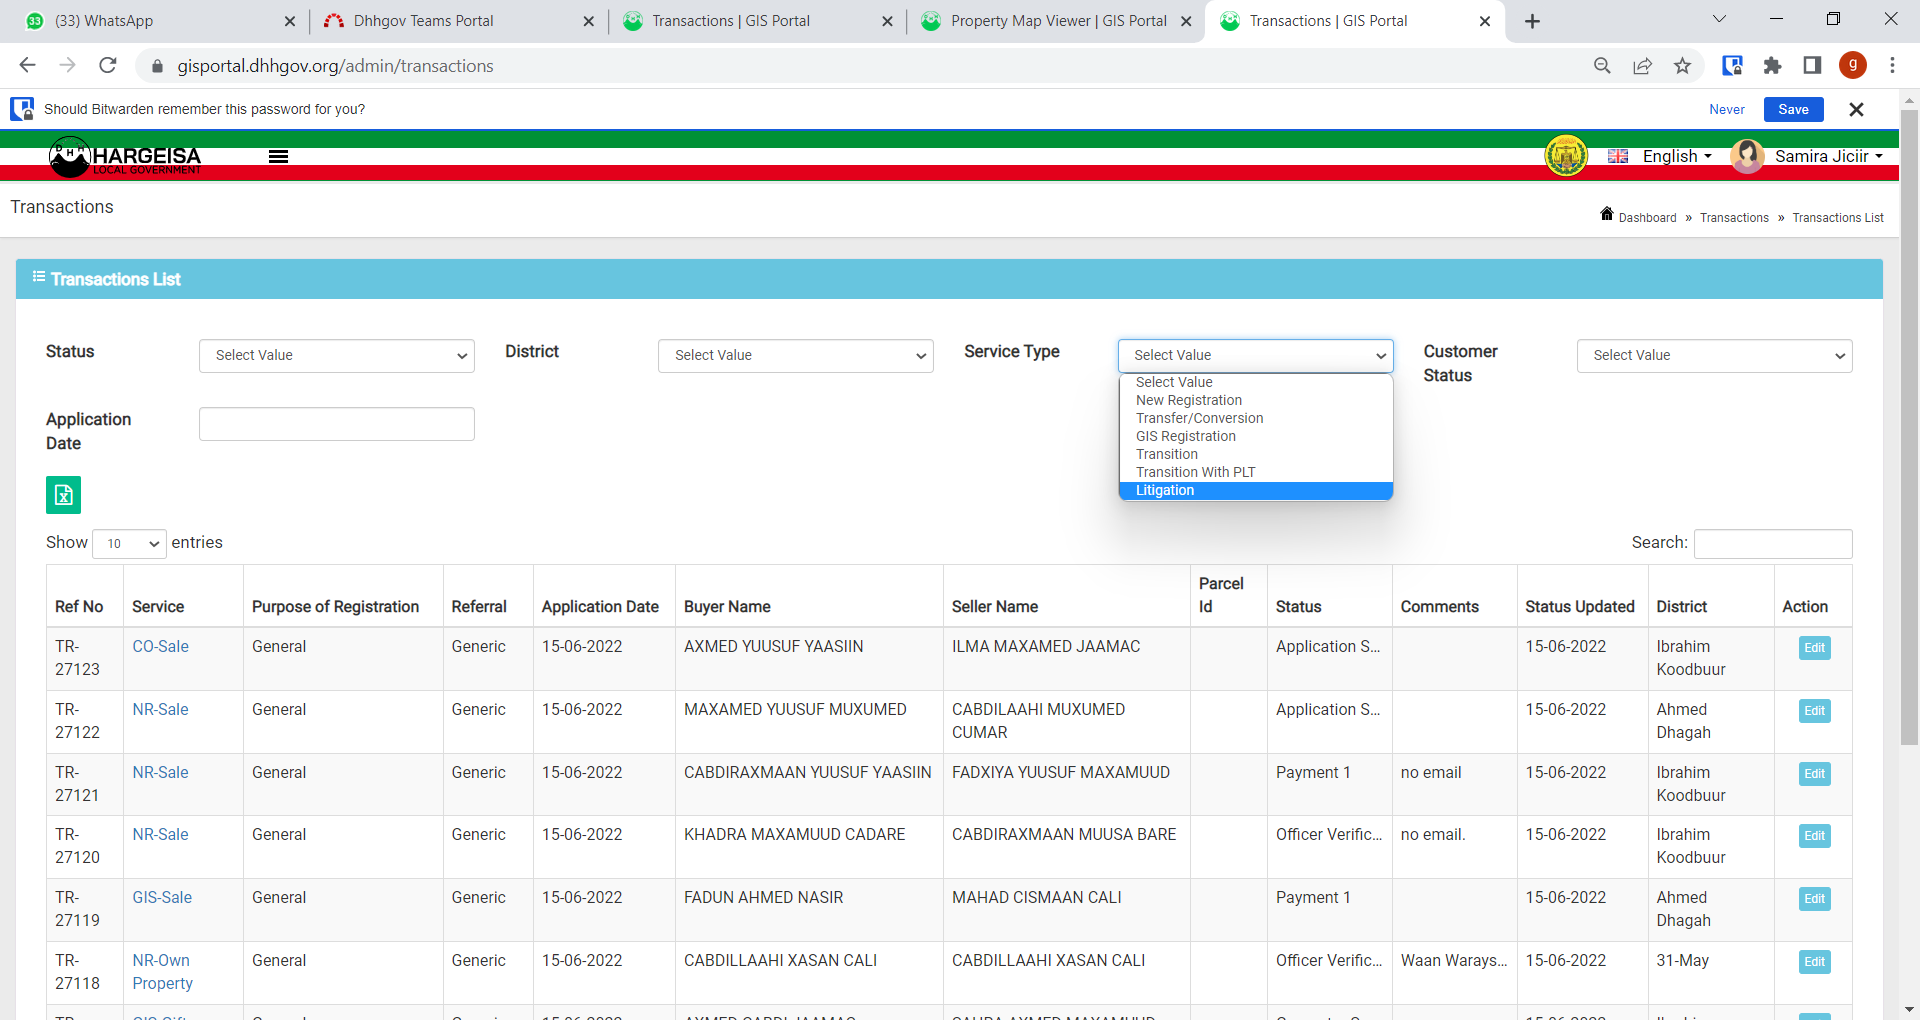Edit transaction TR-27123
The image size is (1920, 1020).
[1814, 648]
